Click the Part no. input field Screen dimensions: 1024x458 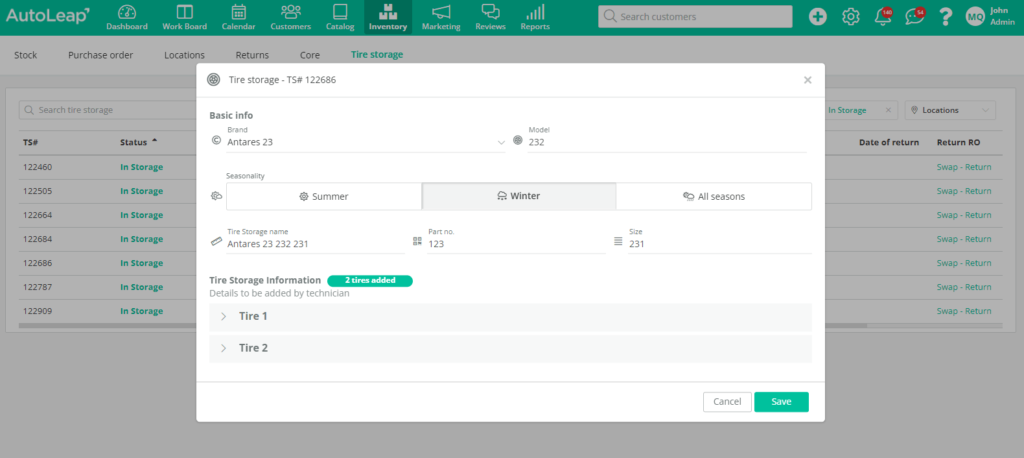tap(515, 243)
